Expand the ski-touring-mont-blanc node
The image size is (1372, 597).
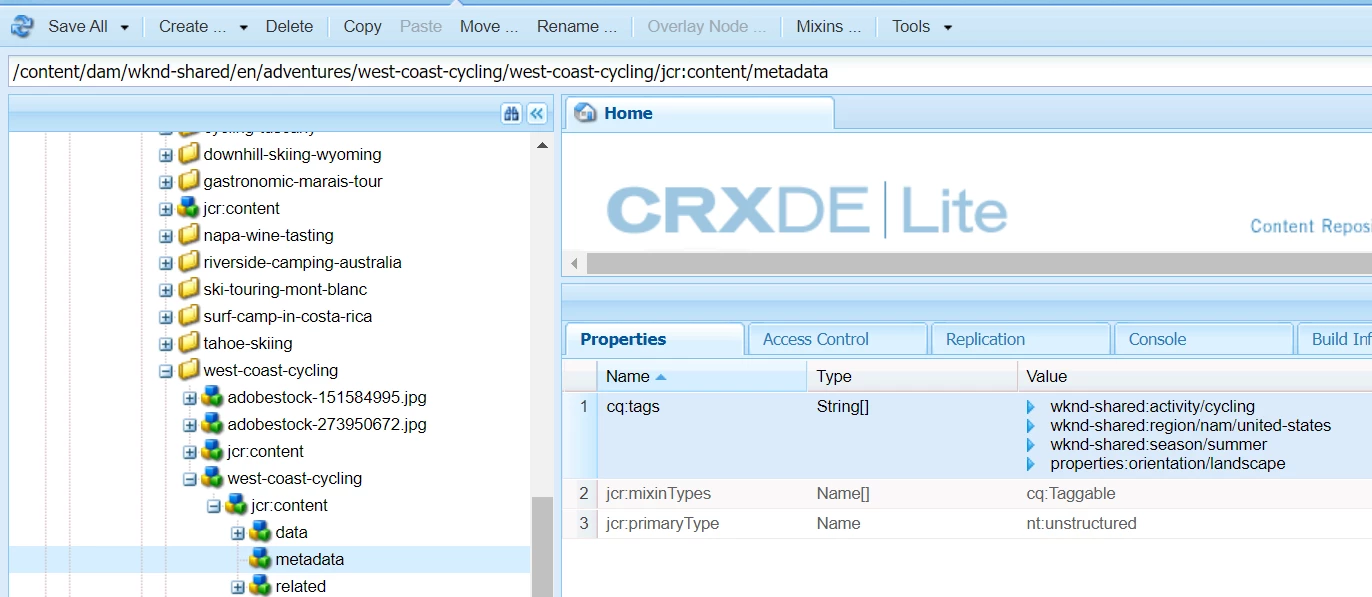click(166, 290)
